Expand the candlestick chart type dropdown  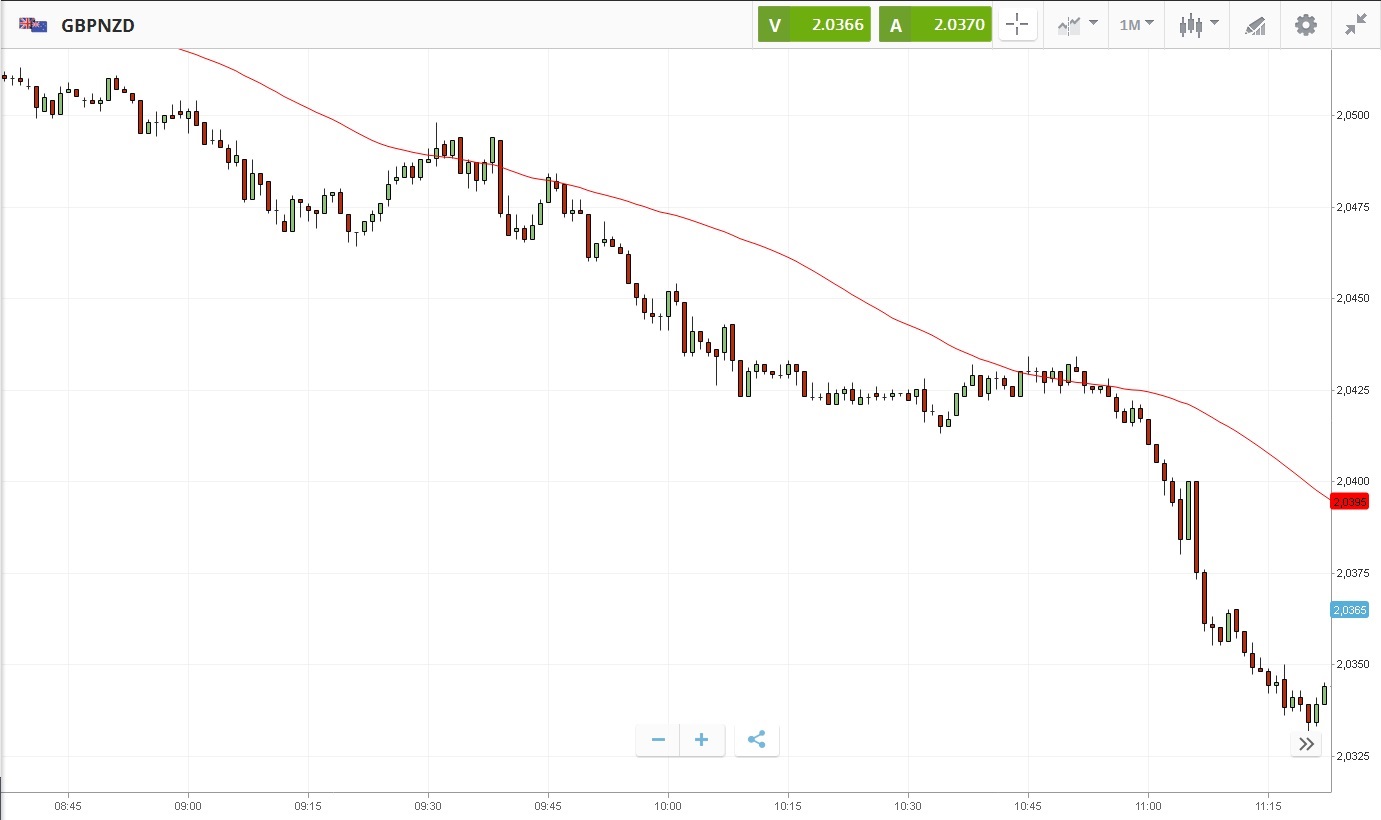coord(1198,25)
